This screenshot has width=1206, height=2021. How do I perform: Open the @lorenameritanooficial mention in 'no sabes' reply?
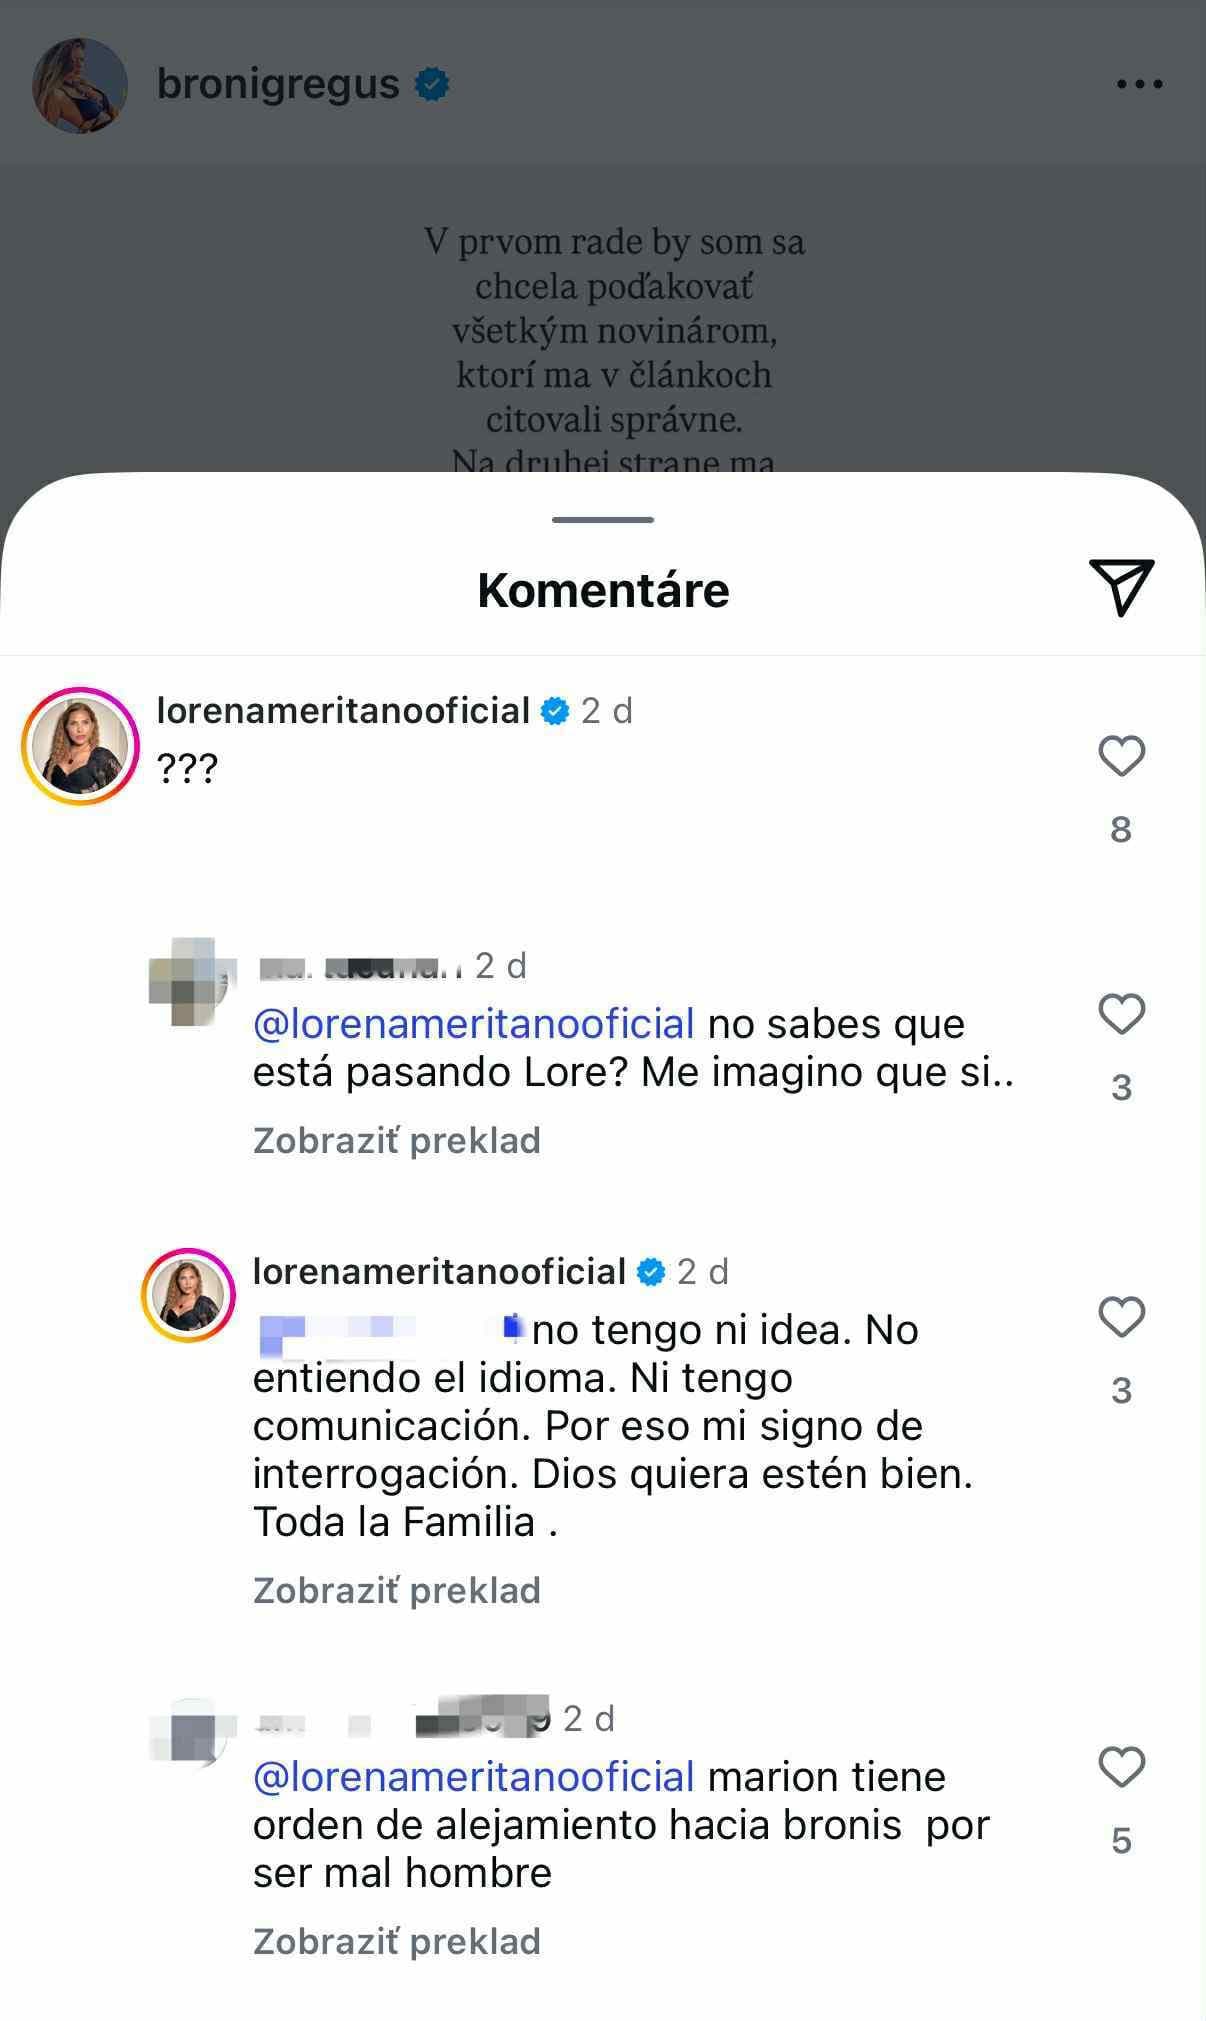pyautogui.click(x=473, y=1024)
